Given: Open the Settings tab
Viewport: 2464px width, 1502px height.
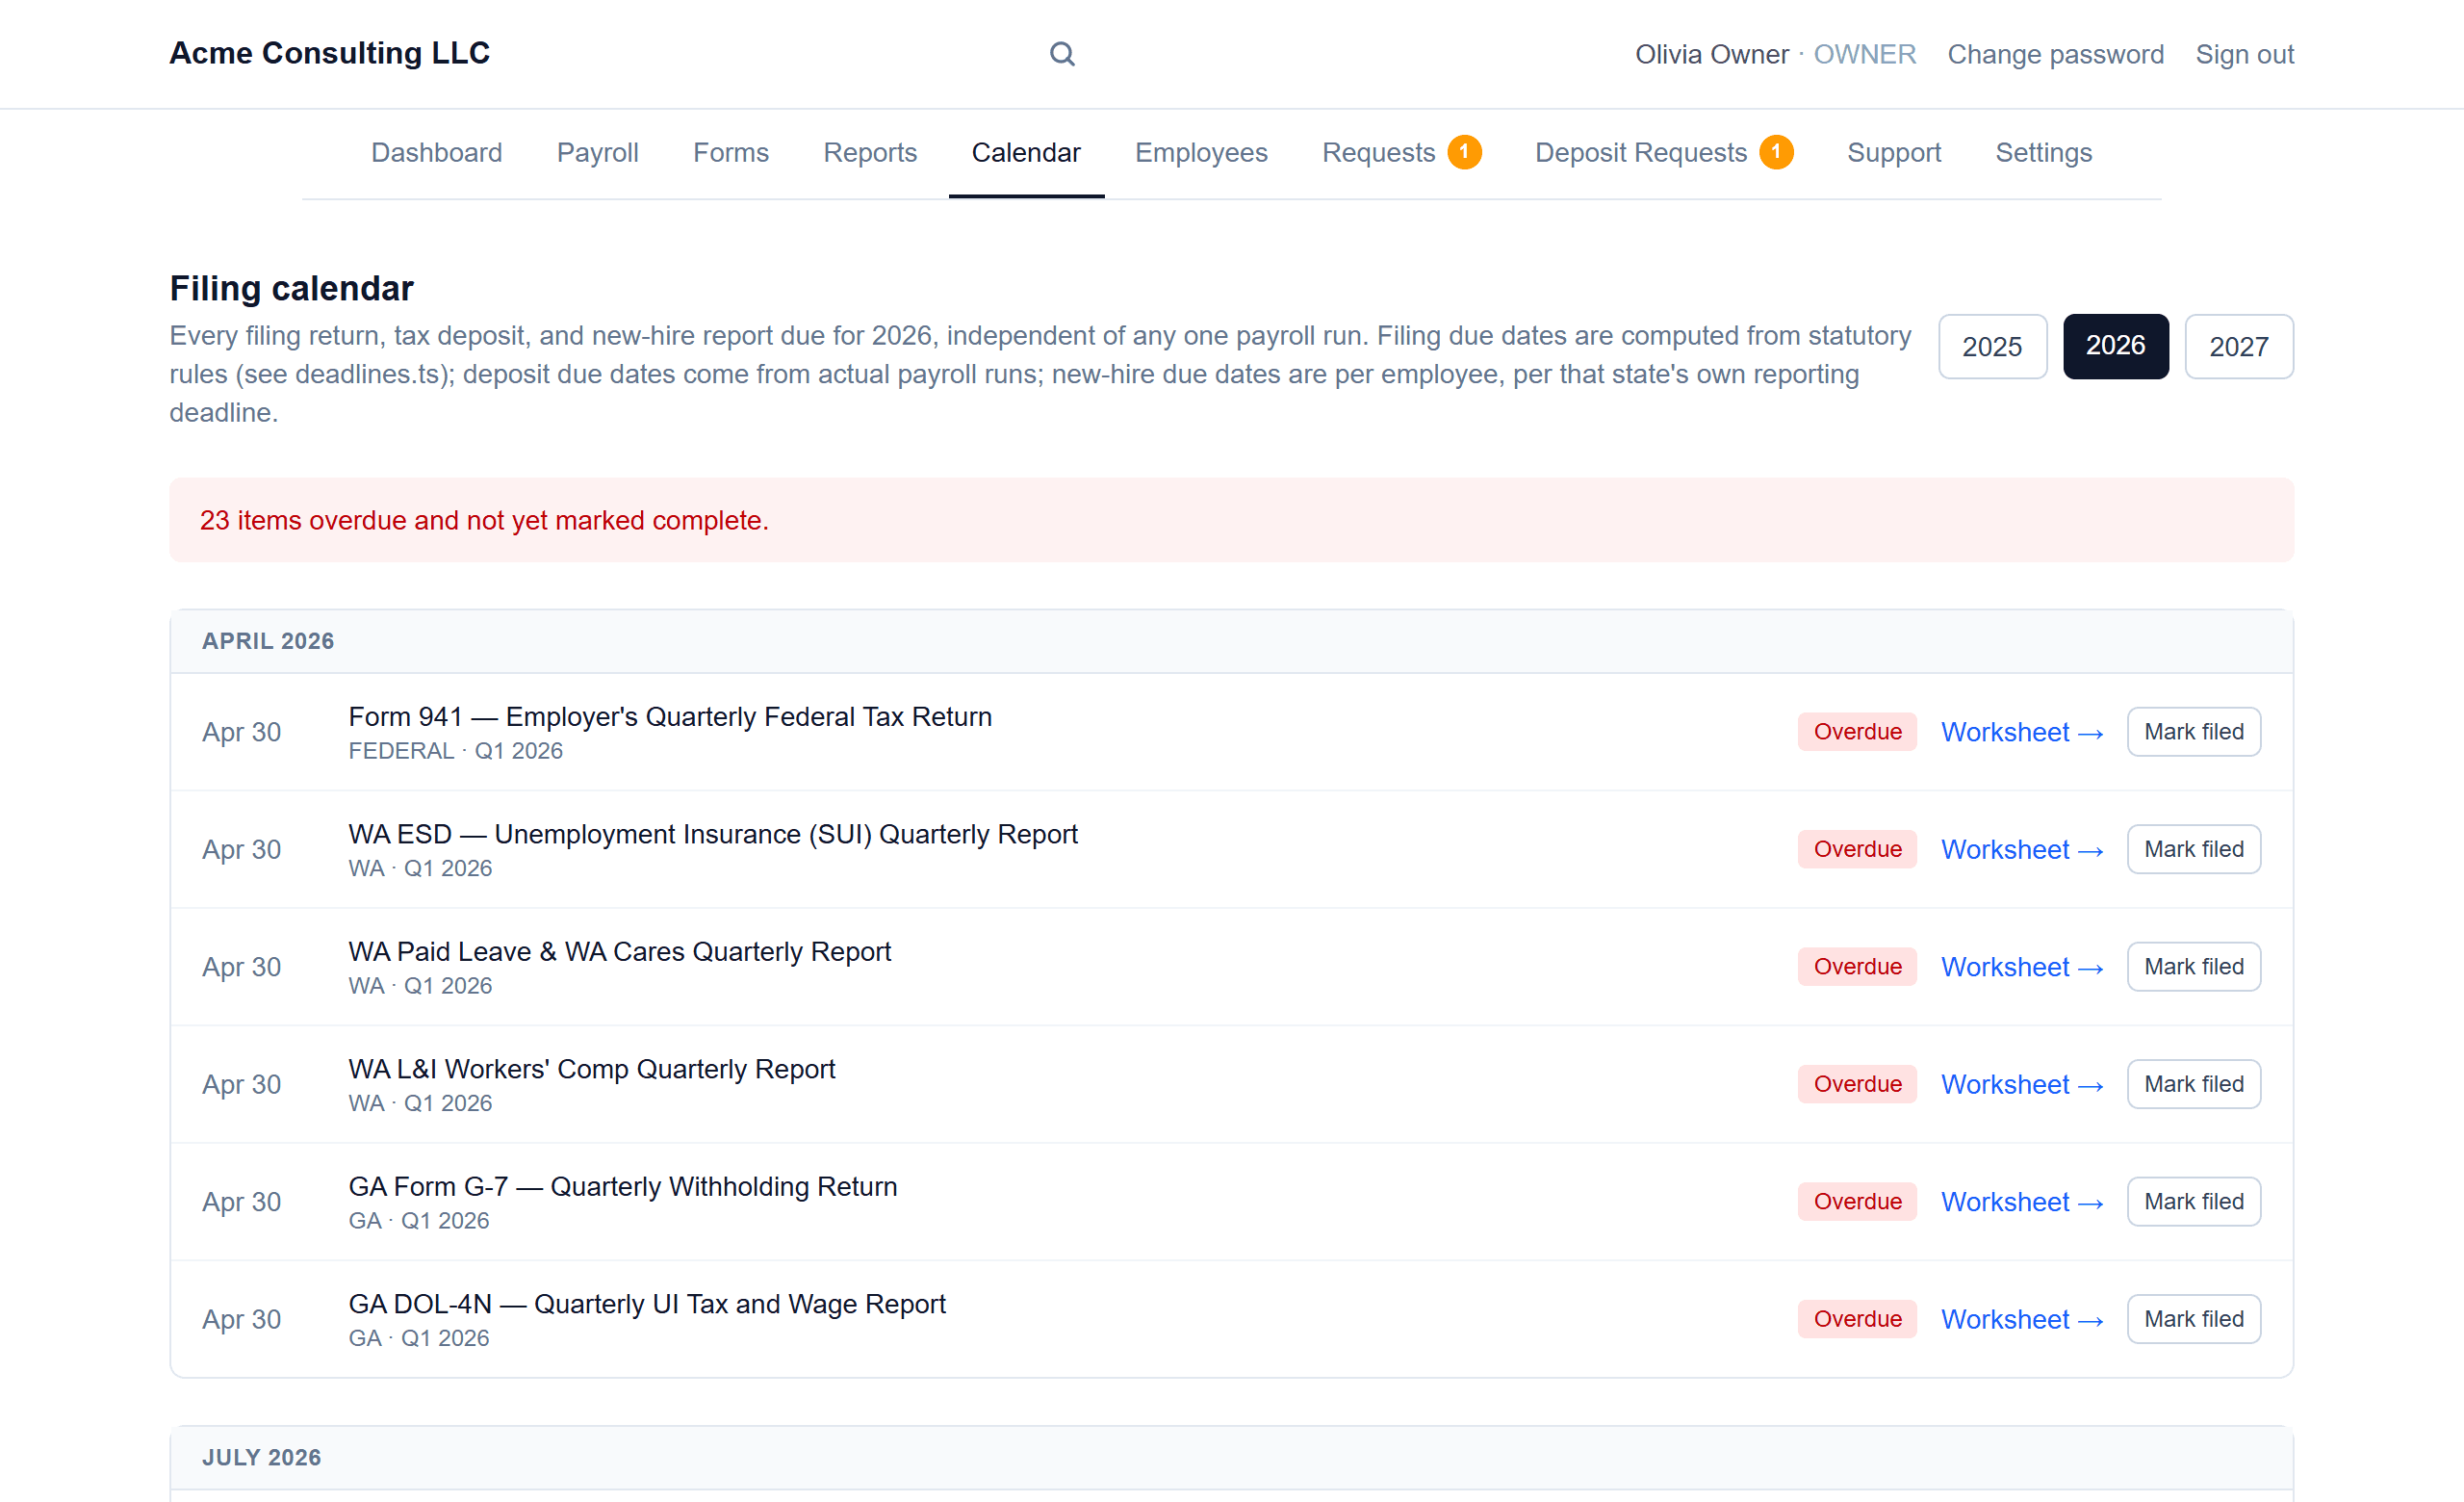Looking at the screenshot, I should pos(2044,152).
